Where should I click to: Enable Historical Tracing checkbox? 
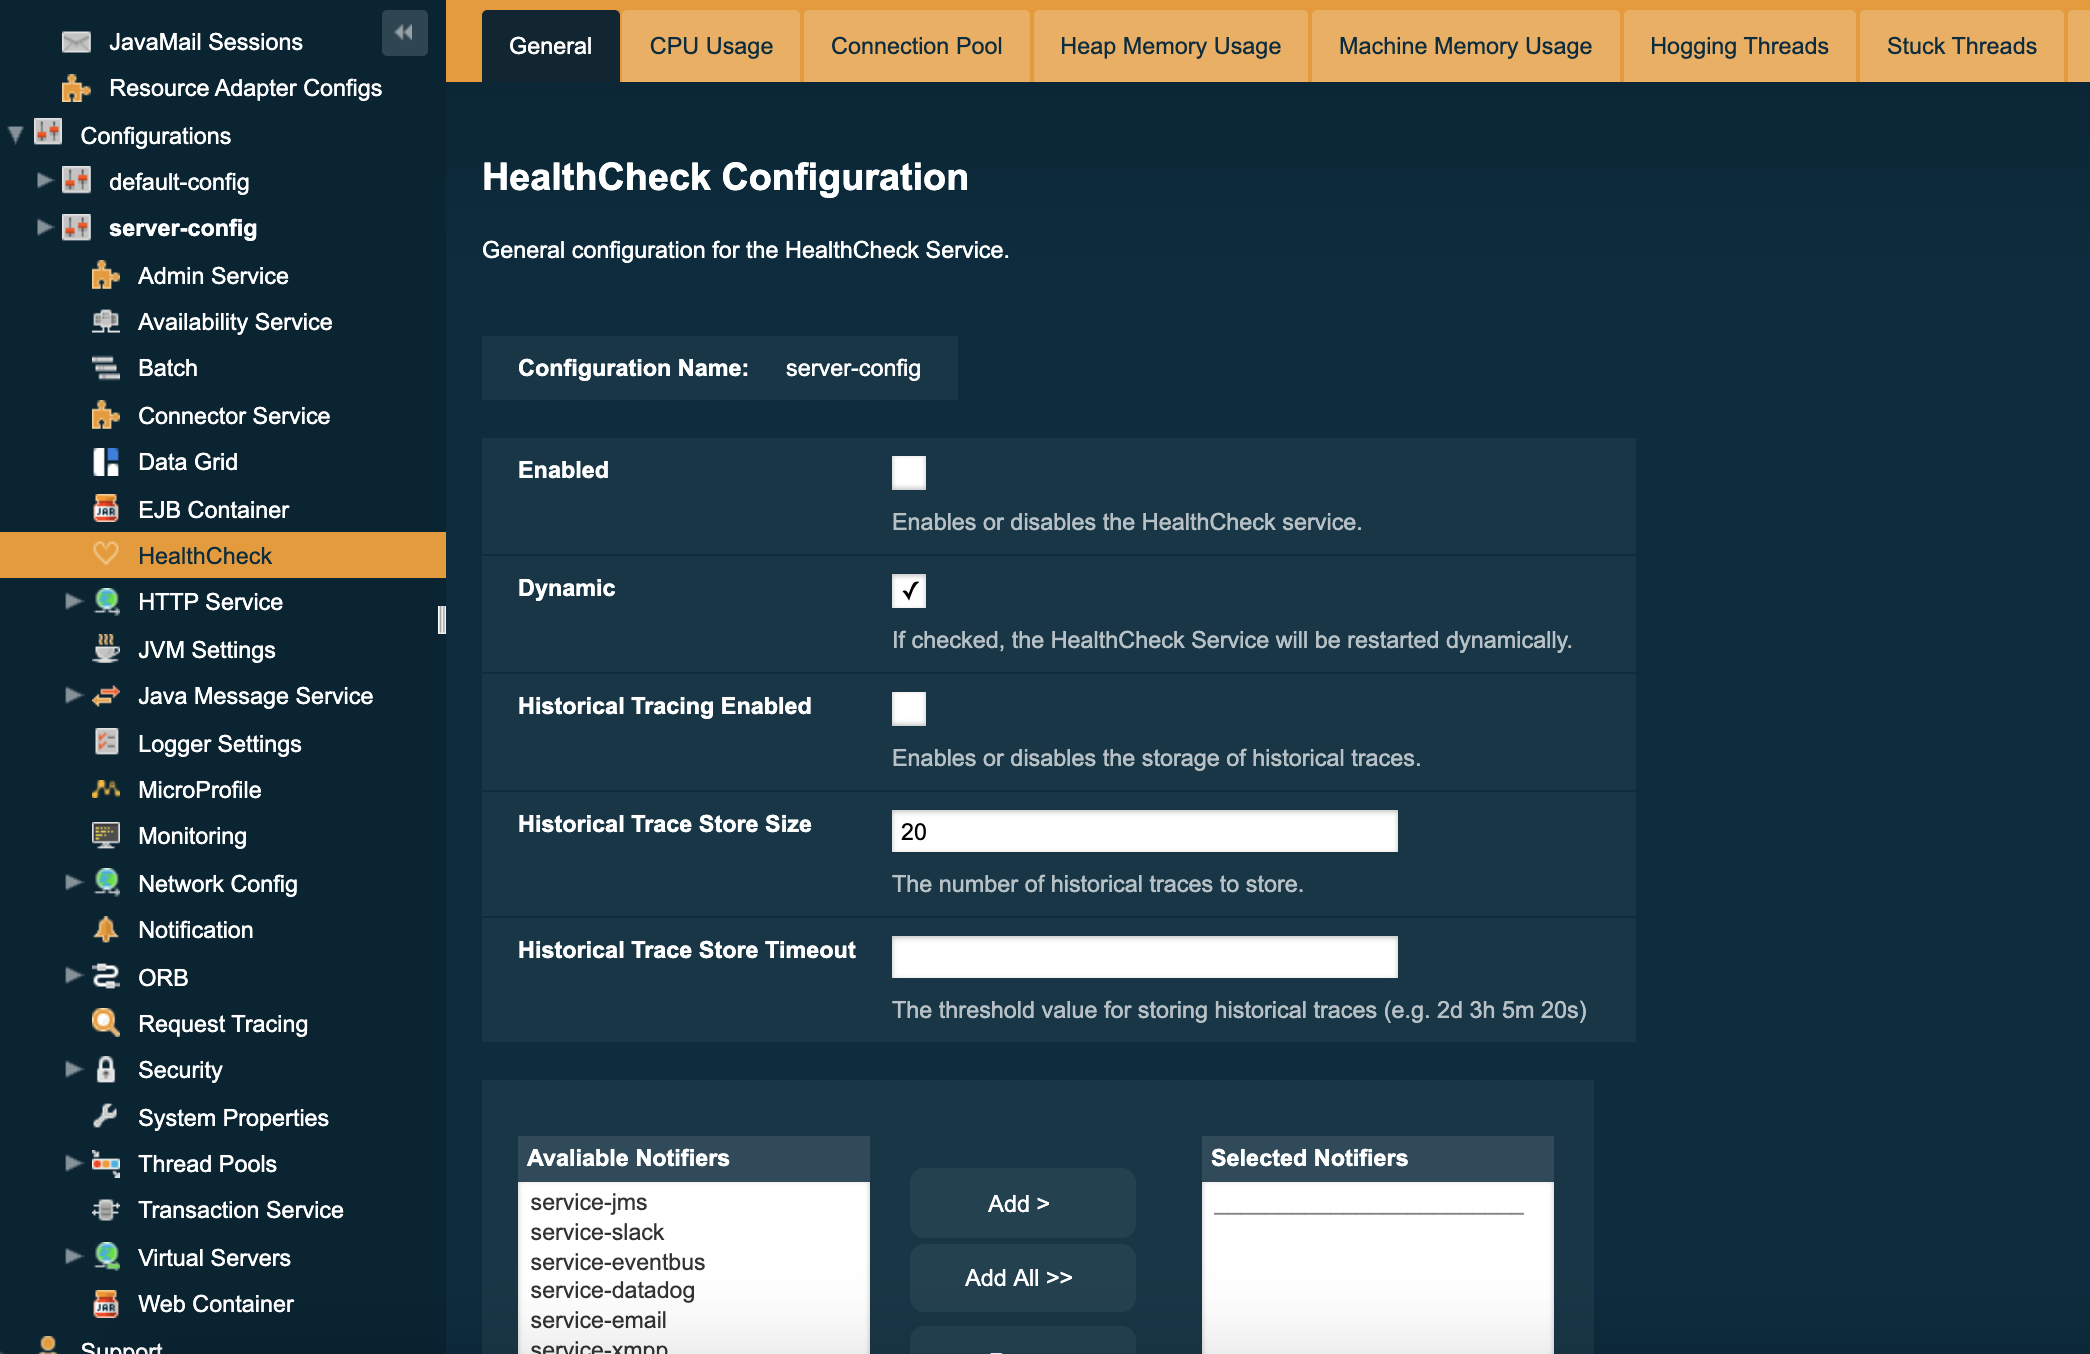[908, 708]
